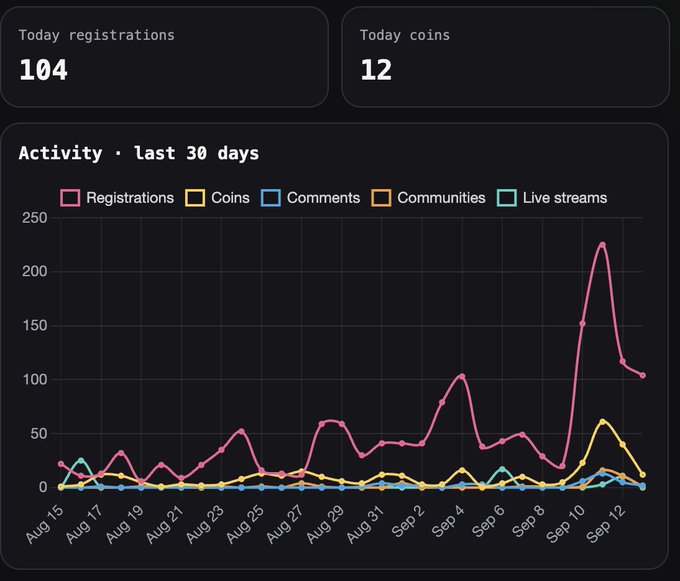Click the 'Today registrations' card title
680x581 pixels.
(96, 35)
